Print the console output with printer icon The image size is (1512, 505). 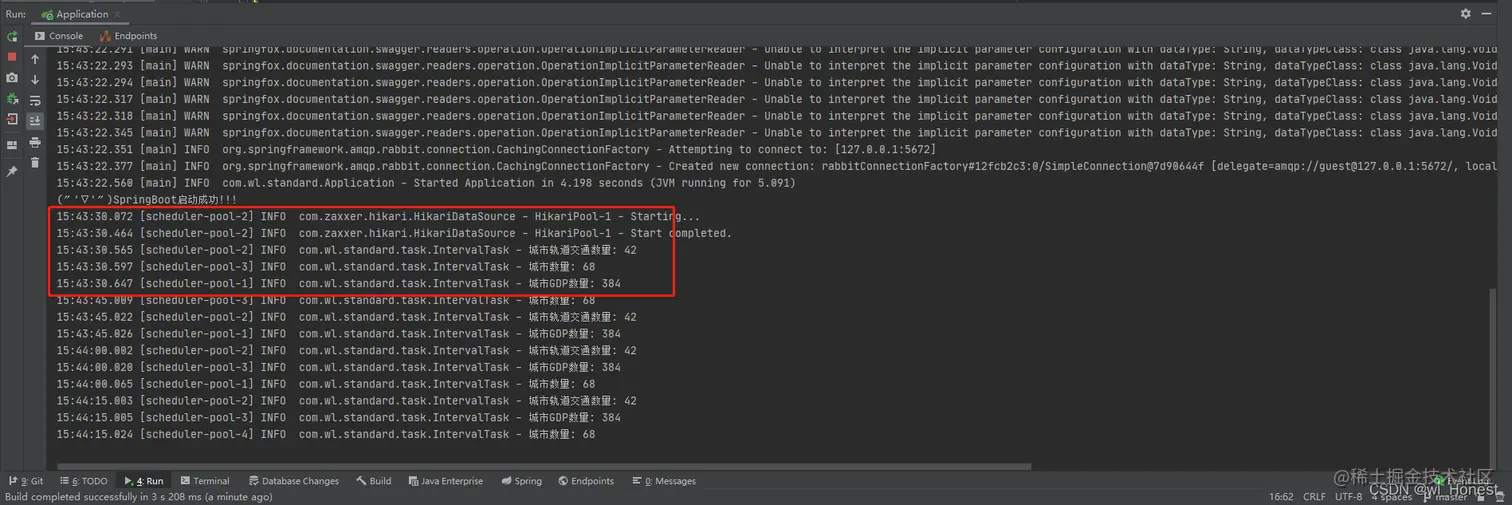pos(35,142)
